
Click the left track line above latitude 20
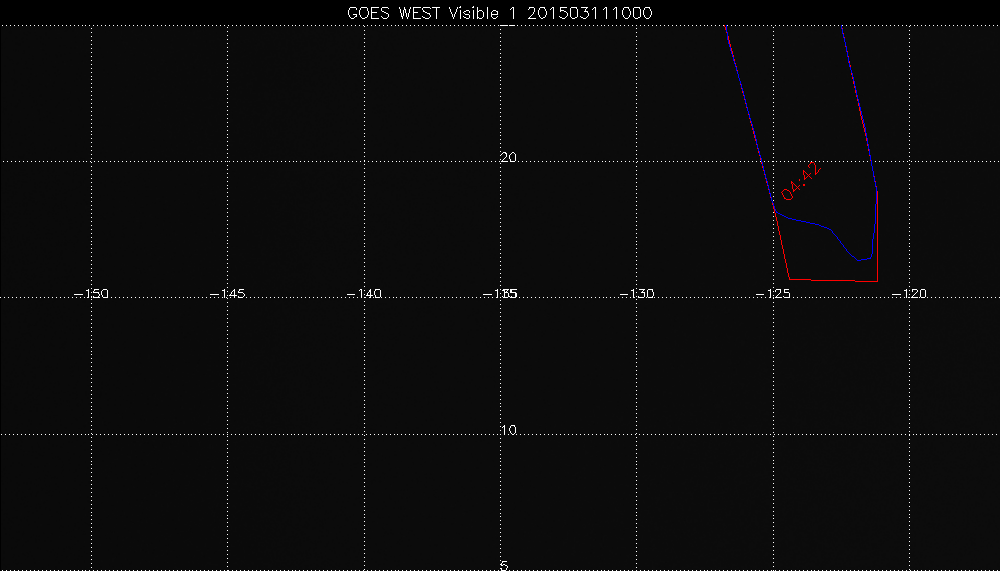tap(740, 90)
